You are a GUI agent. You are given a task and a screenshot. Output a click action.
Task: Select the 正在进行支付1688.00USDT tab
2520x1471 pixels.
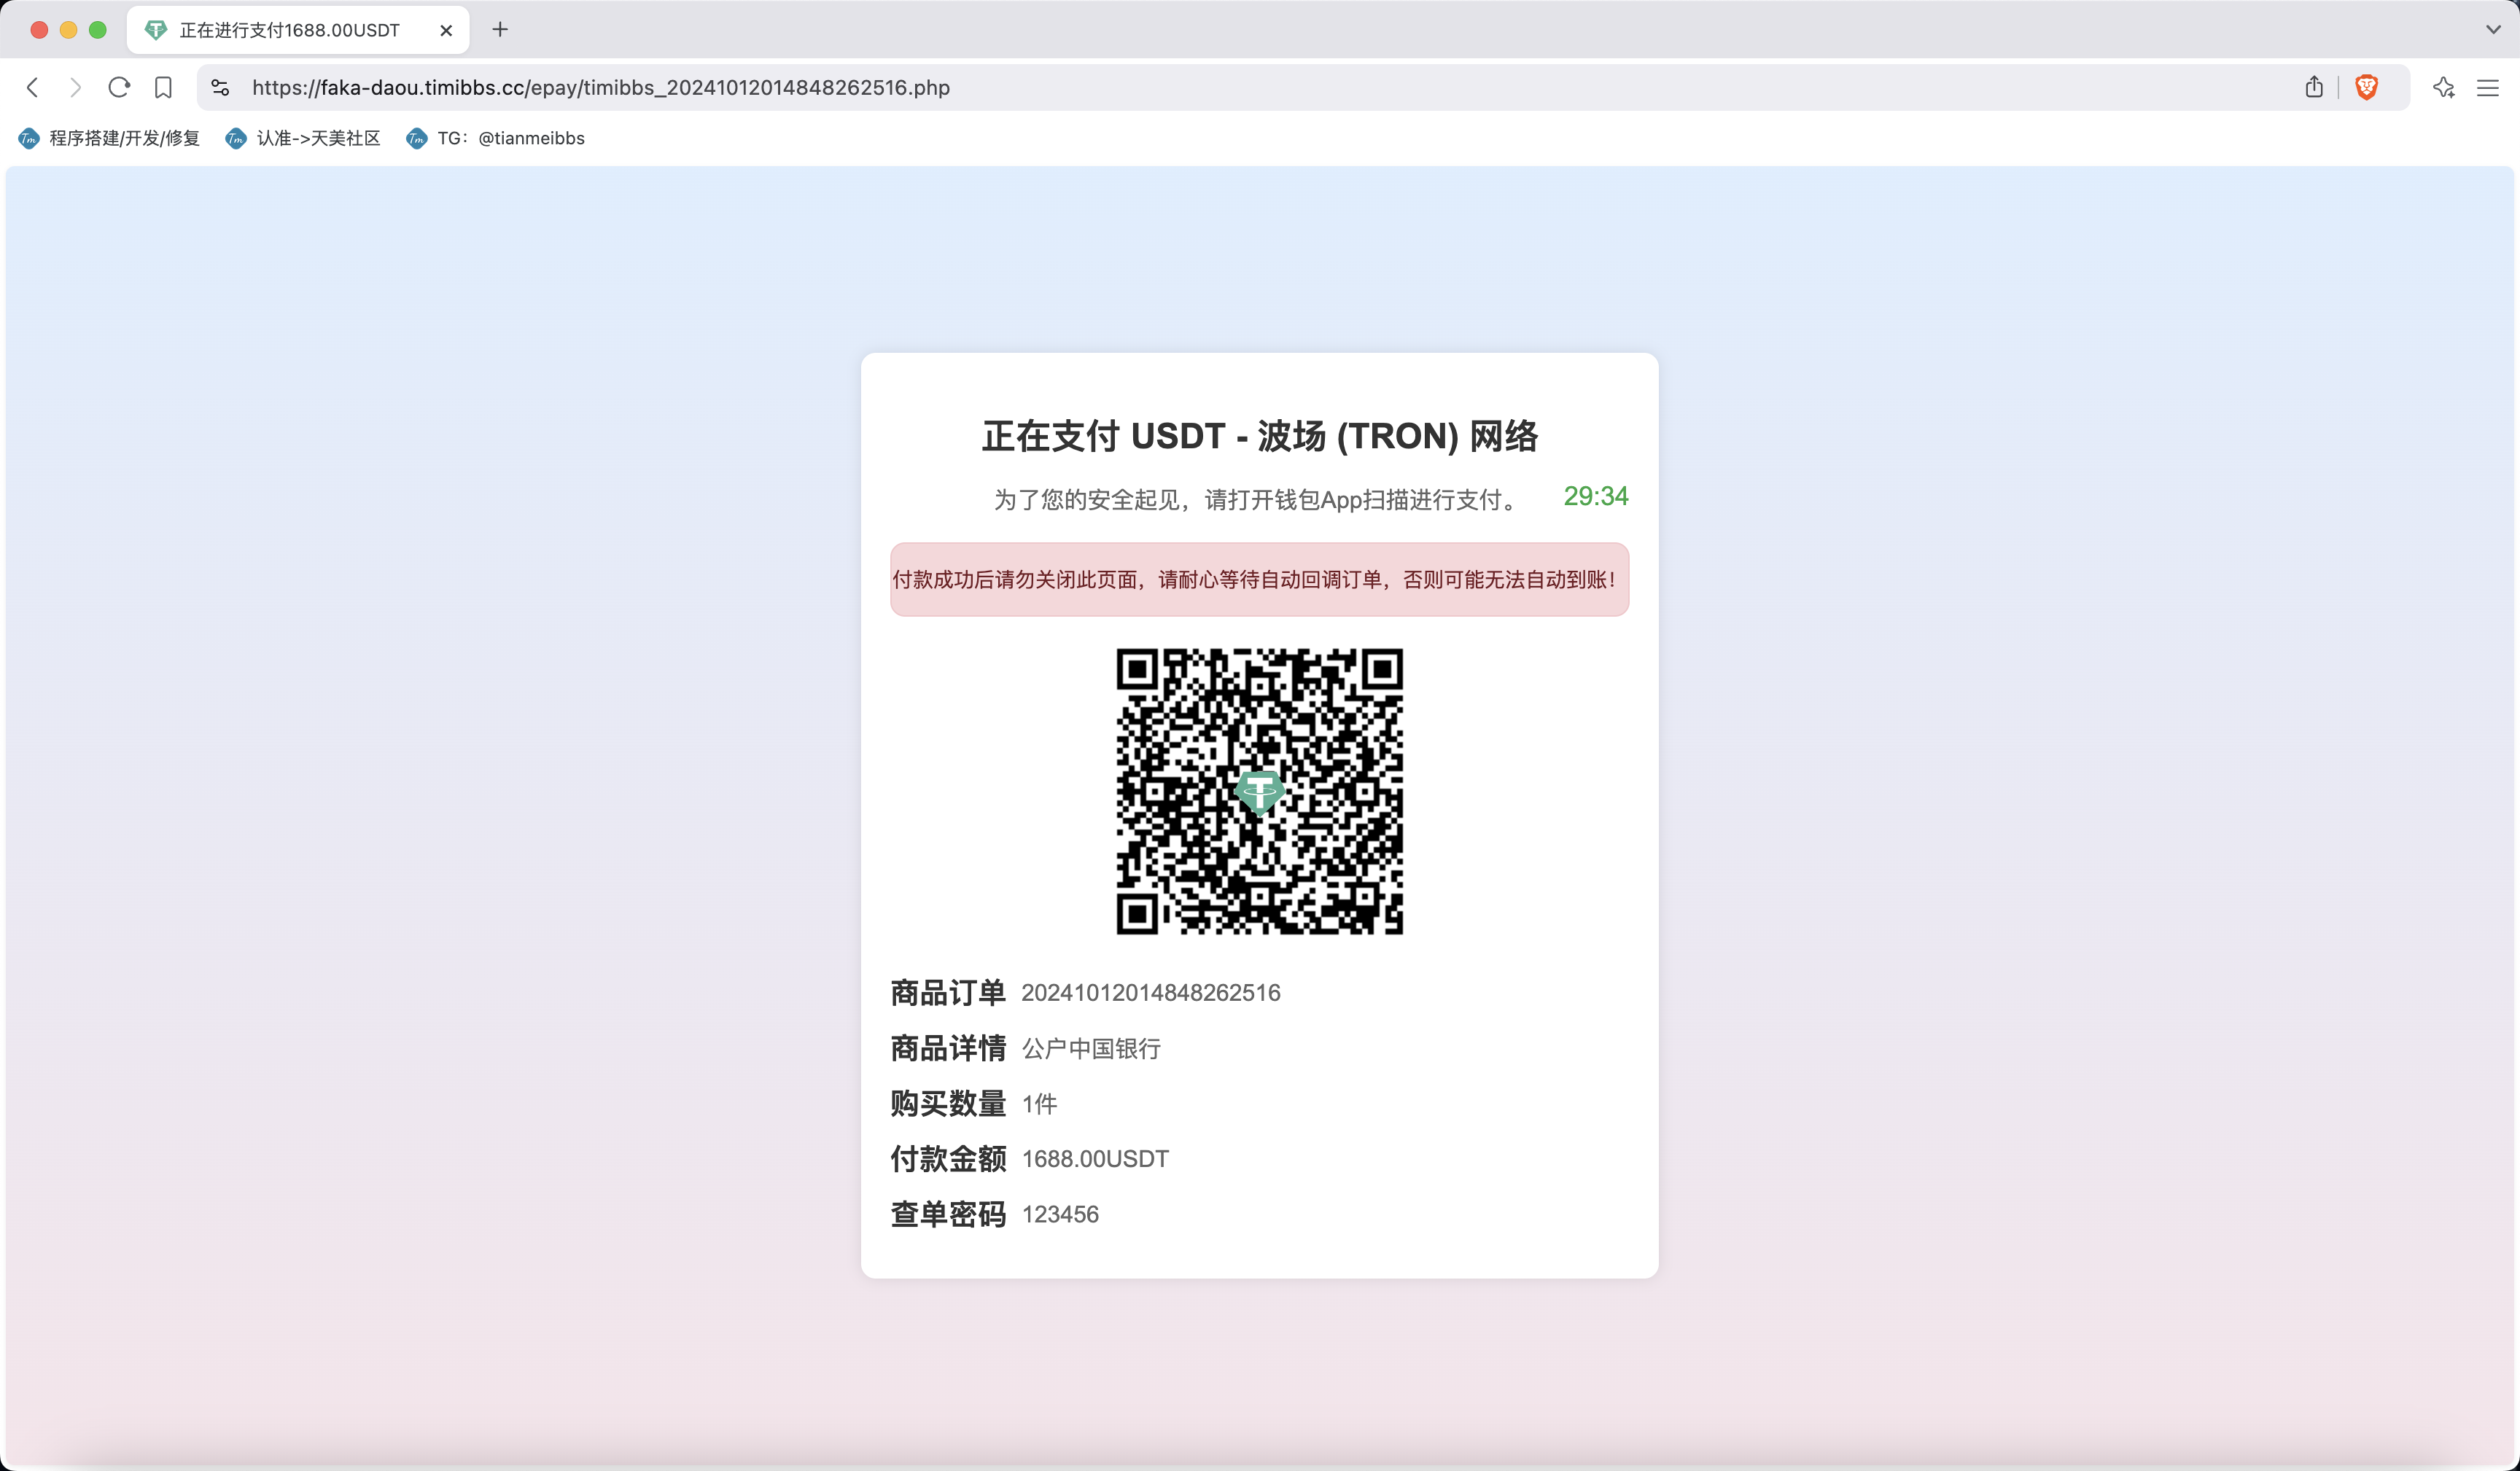click(298, 30)
